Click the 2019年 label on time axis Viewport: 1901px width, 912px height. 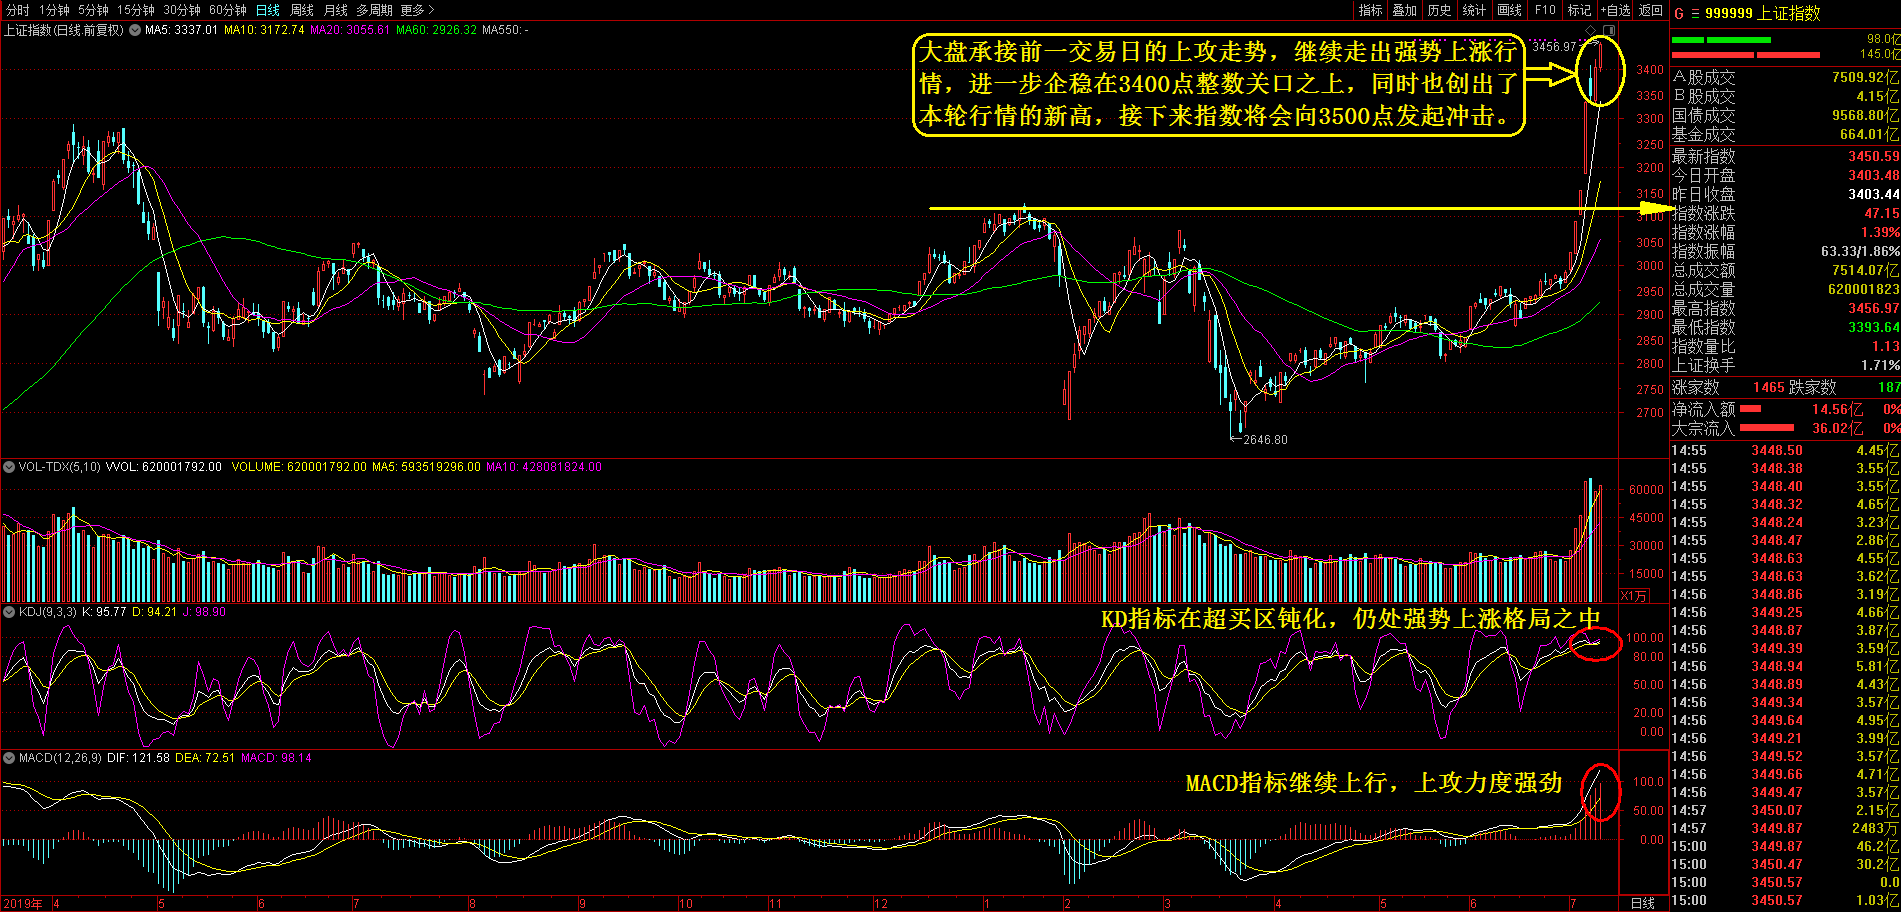(x=23, y=904)
